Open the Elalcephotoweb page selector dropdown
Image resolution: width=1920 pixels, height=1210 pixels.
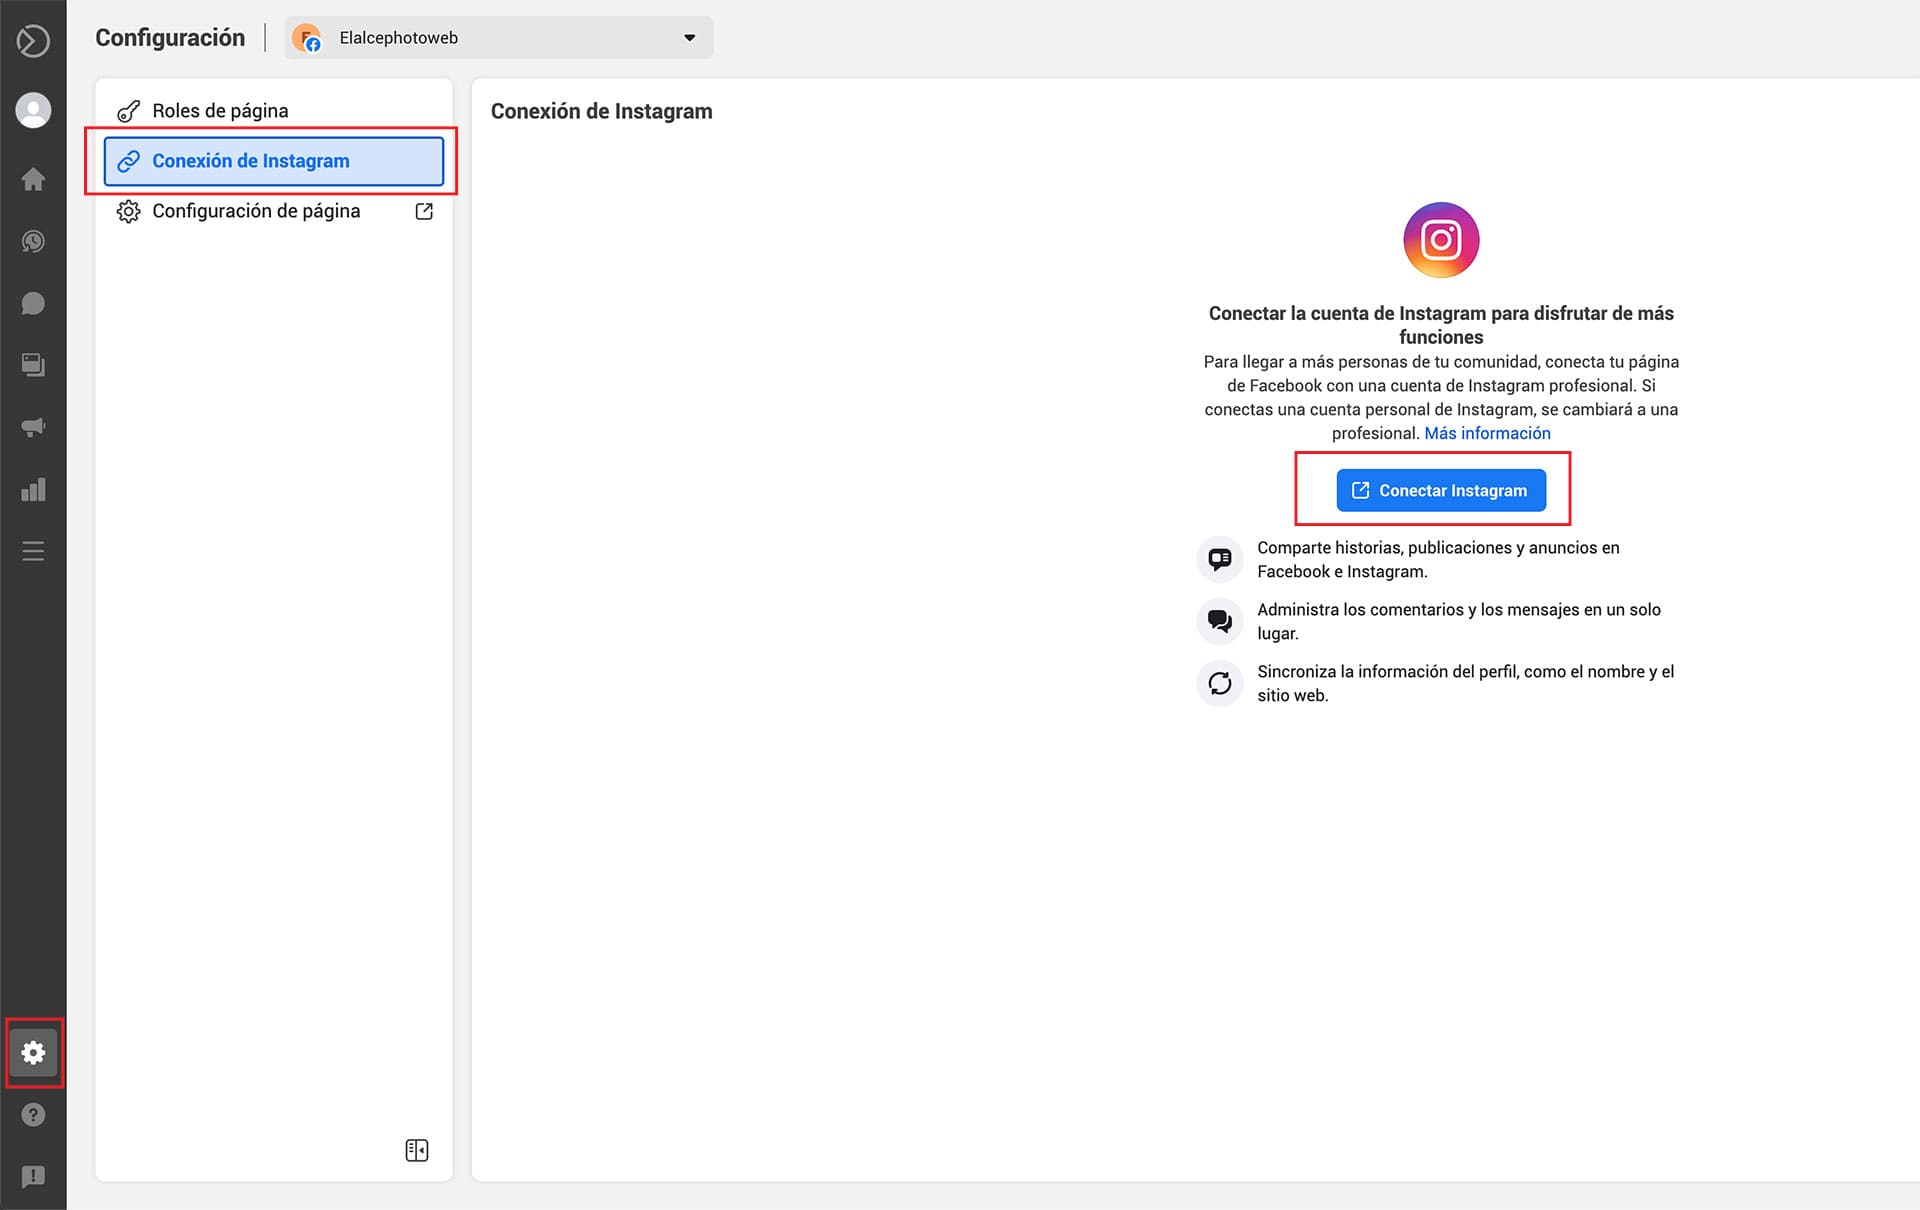(499, 38)
